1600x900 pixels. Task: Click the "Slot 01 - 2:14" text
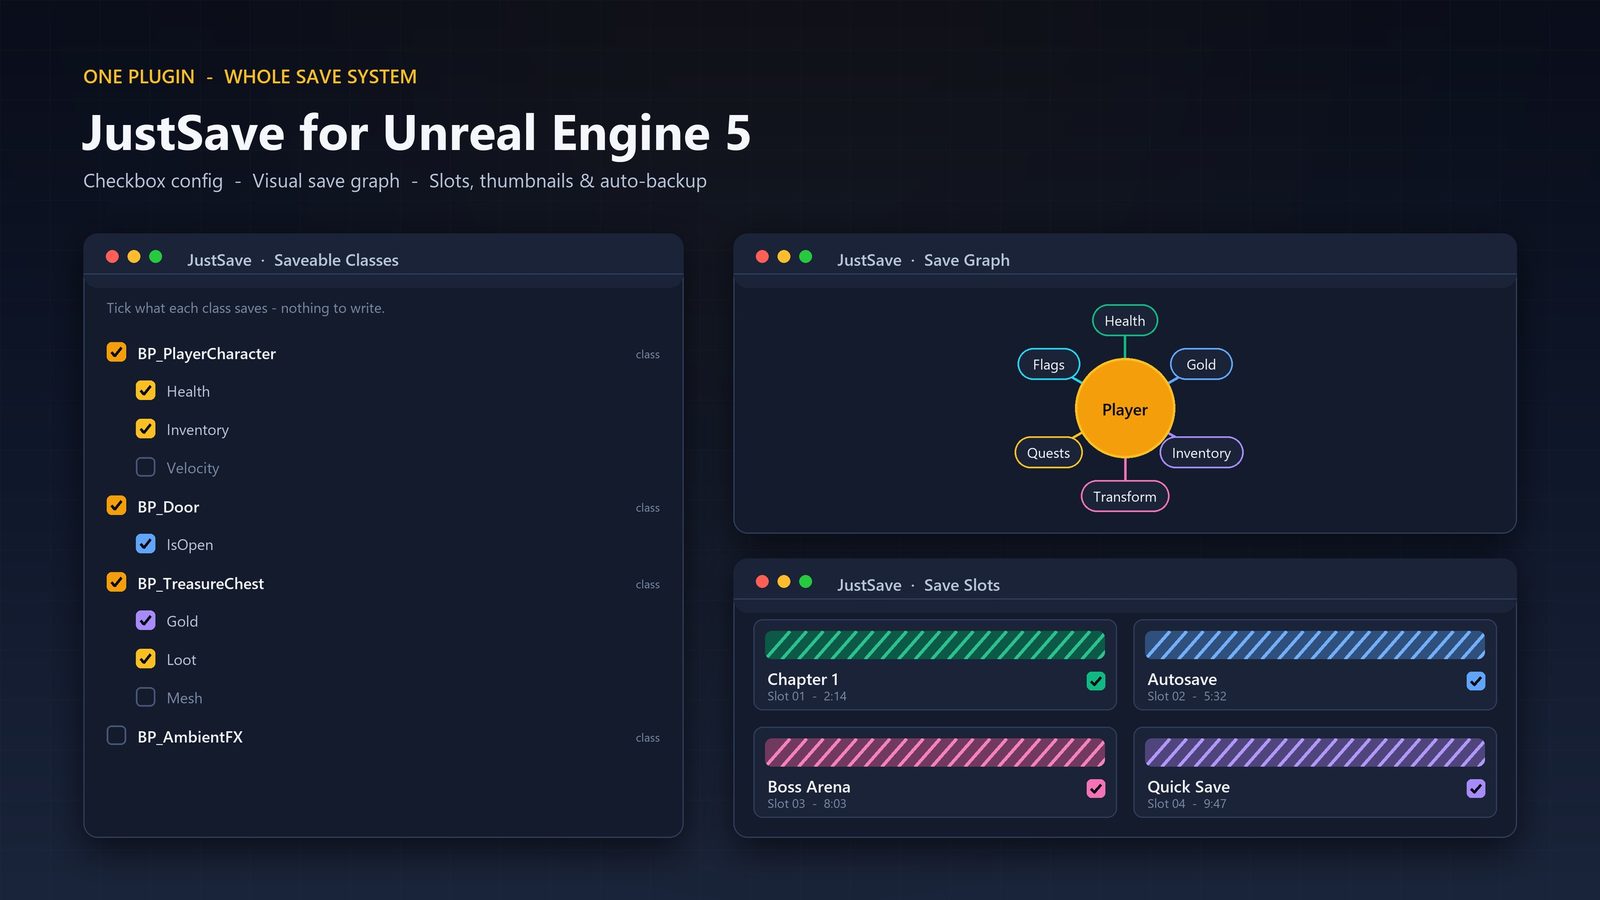pos(807,696)
